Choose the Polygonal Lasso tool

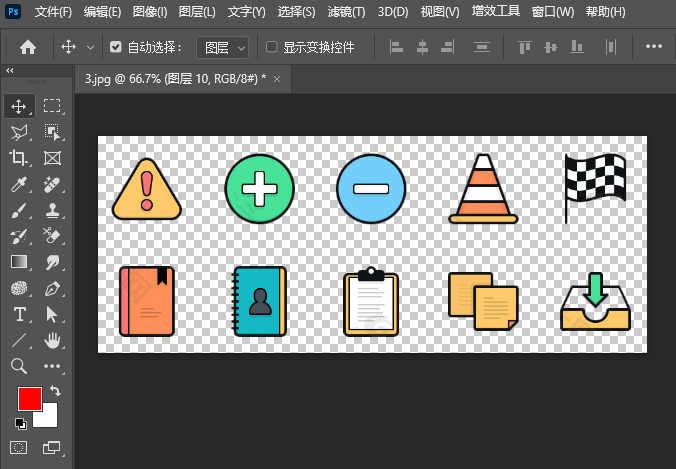[19, 132]
